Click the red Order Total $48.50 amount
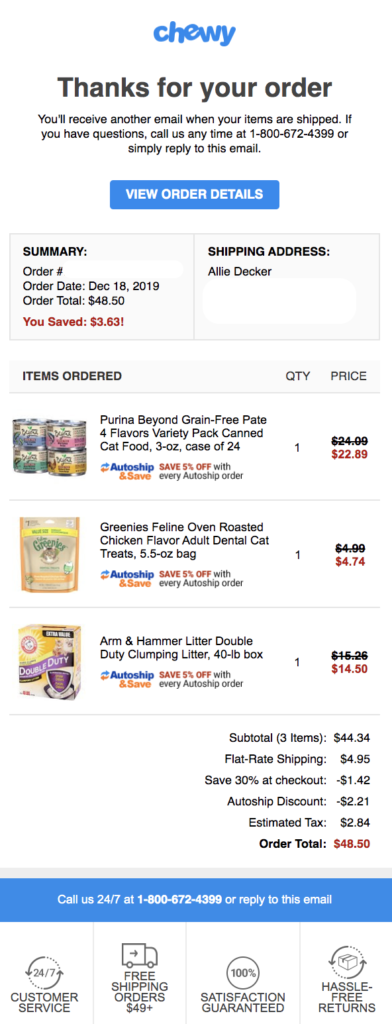Screen dimensions: 392x1024 (x=351, y=843)
